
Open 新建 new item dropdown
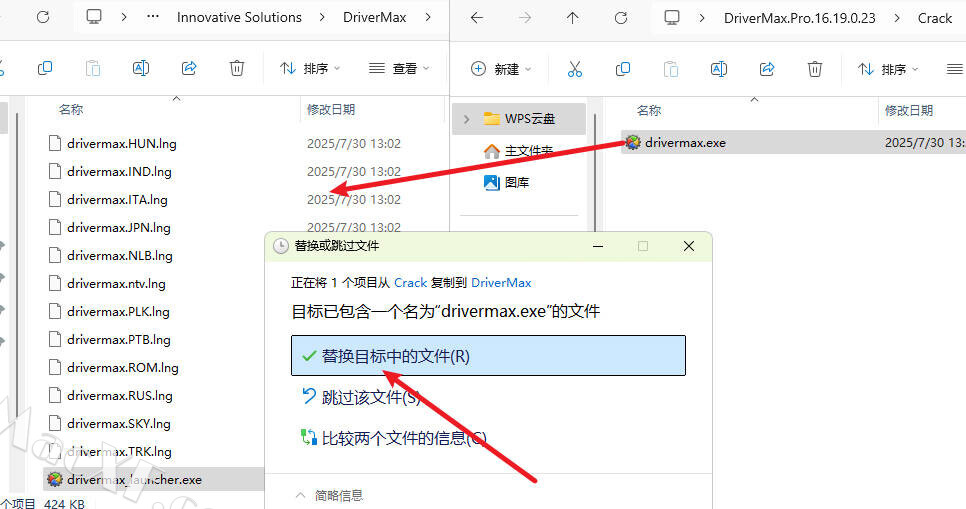(500, 69)
